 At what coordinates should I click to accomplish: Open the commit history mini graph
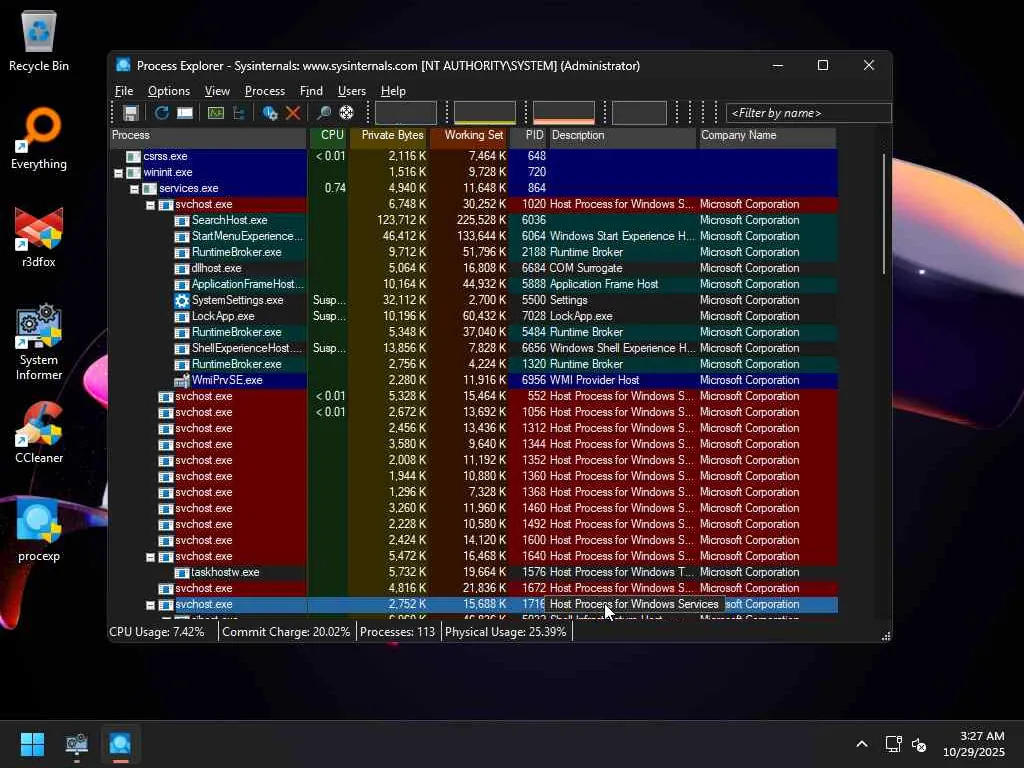(x=485, y=112)
